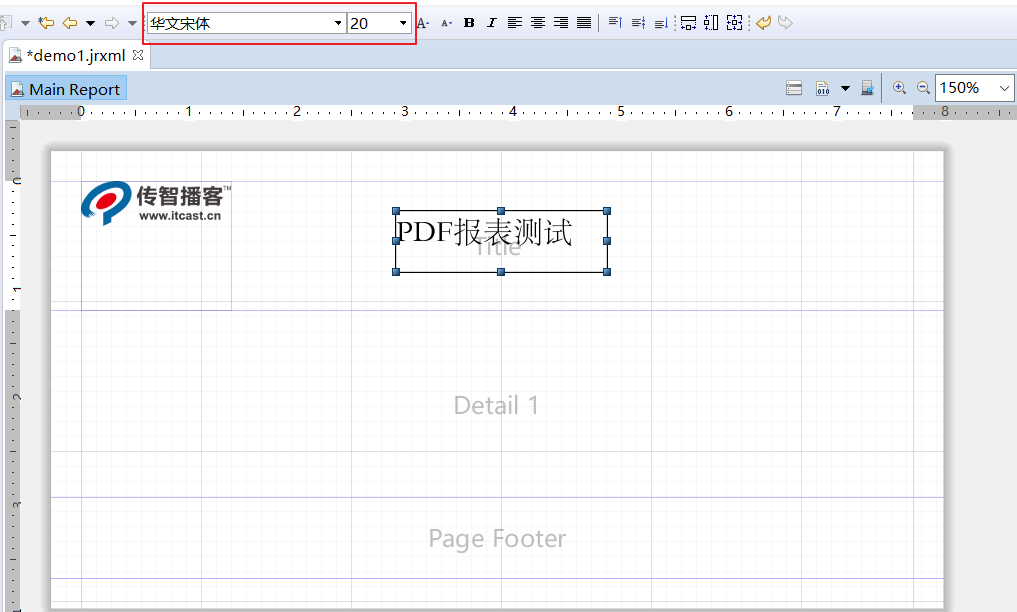The width and height of the screenshot is (1017, 612).
Task: Toggle bold formatting
Action: pyautogui.click(x=470, y=23)
